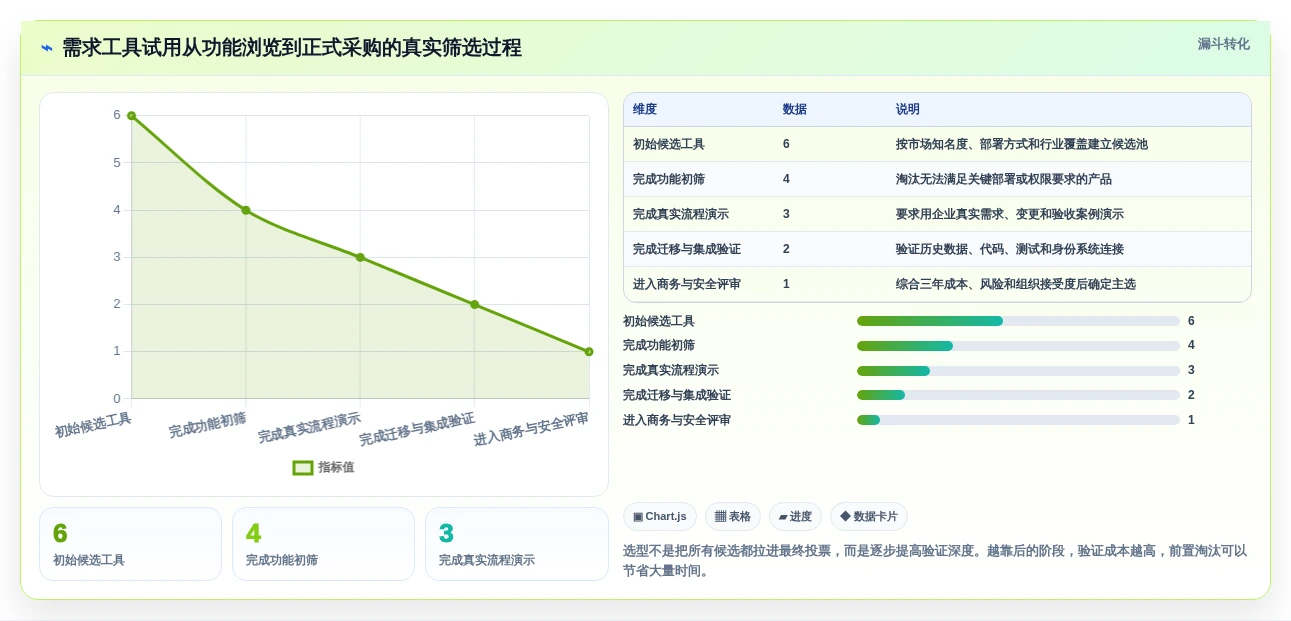Open the stat card showing 4 完成功能初筛
The image size is (1291, 621).
(x=323, y=544)
